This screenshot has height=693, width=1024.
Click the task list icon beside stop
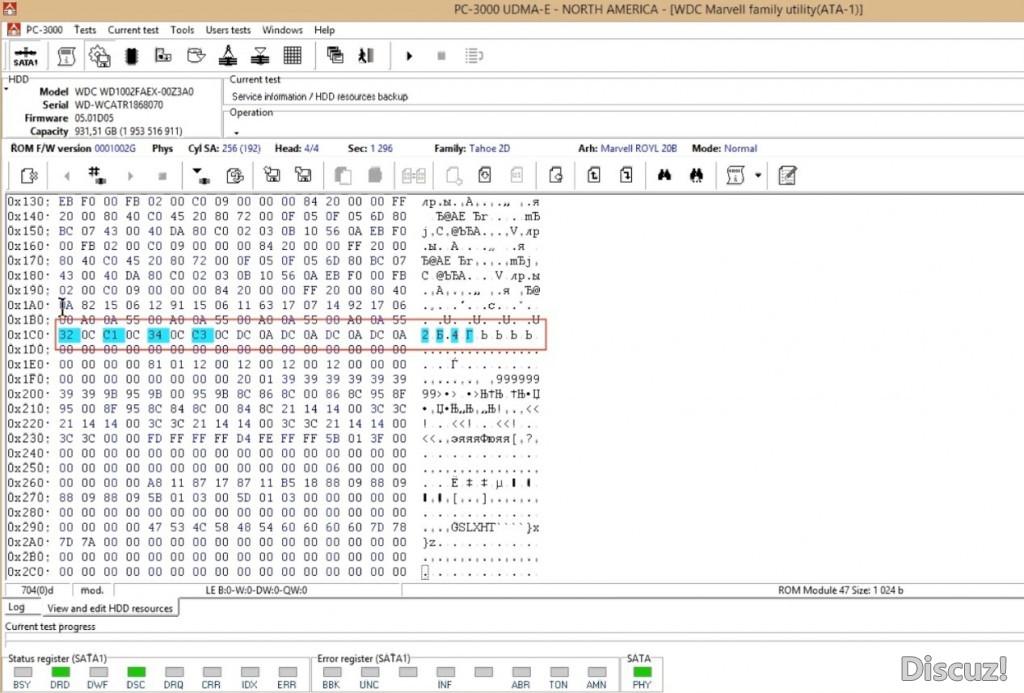474,56
